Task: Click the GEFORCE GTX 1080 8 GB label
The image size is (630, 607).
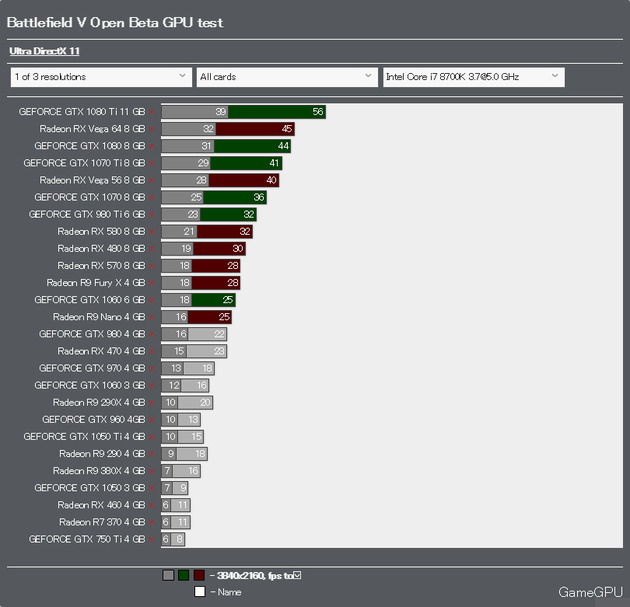Action: tap(90, 146)
